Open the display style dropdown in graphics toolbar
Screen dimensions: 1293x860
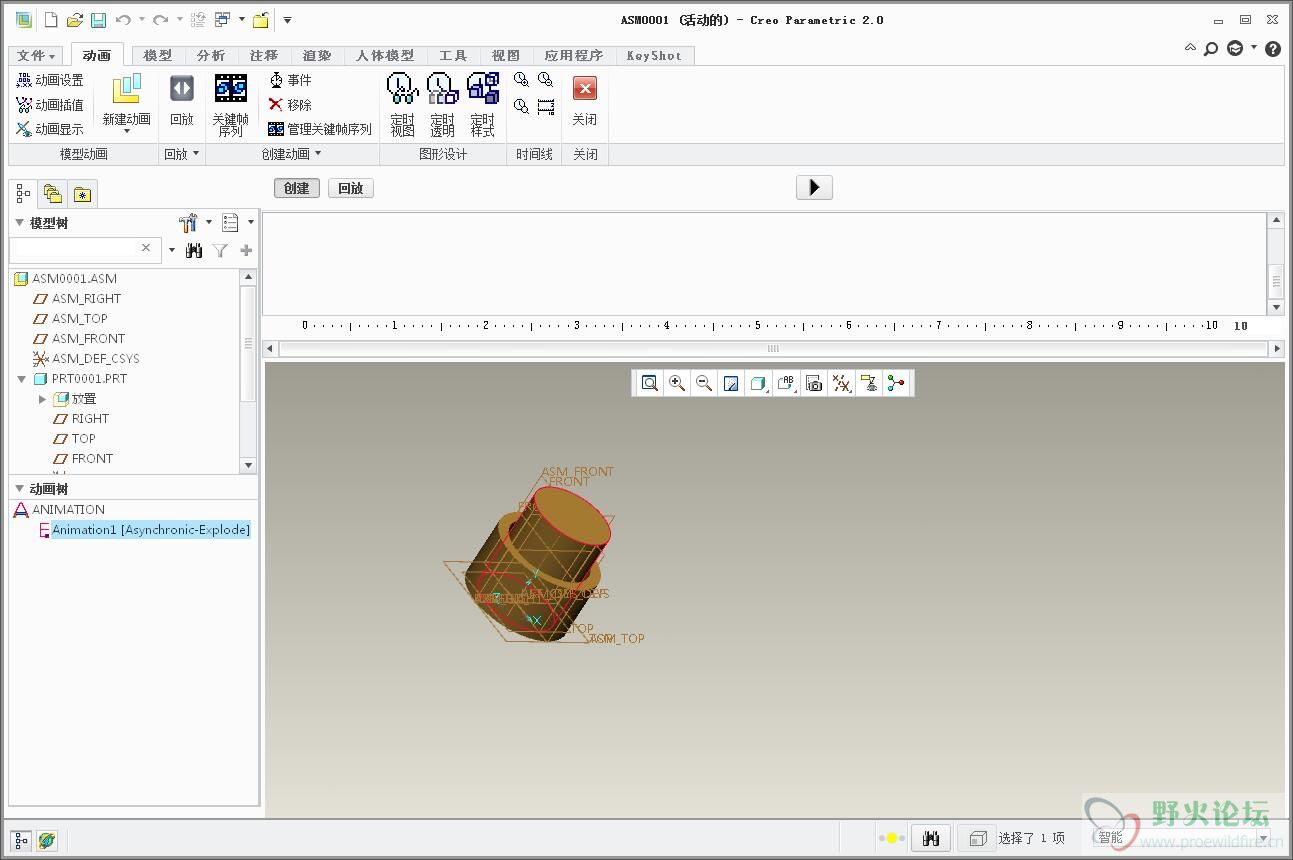[759, 383]
